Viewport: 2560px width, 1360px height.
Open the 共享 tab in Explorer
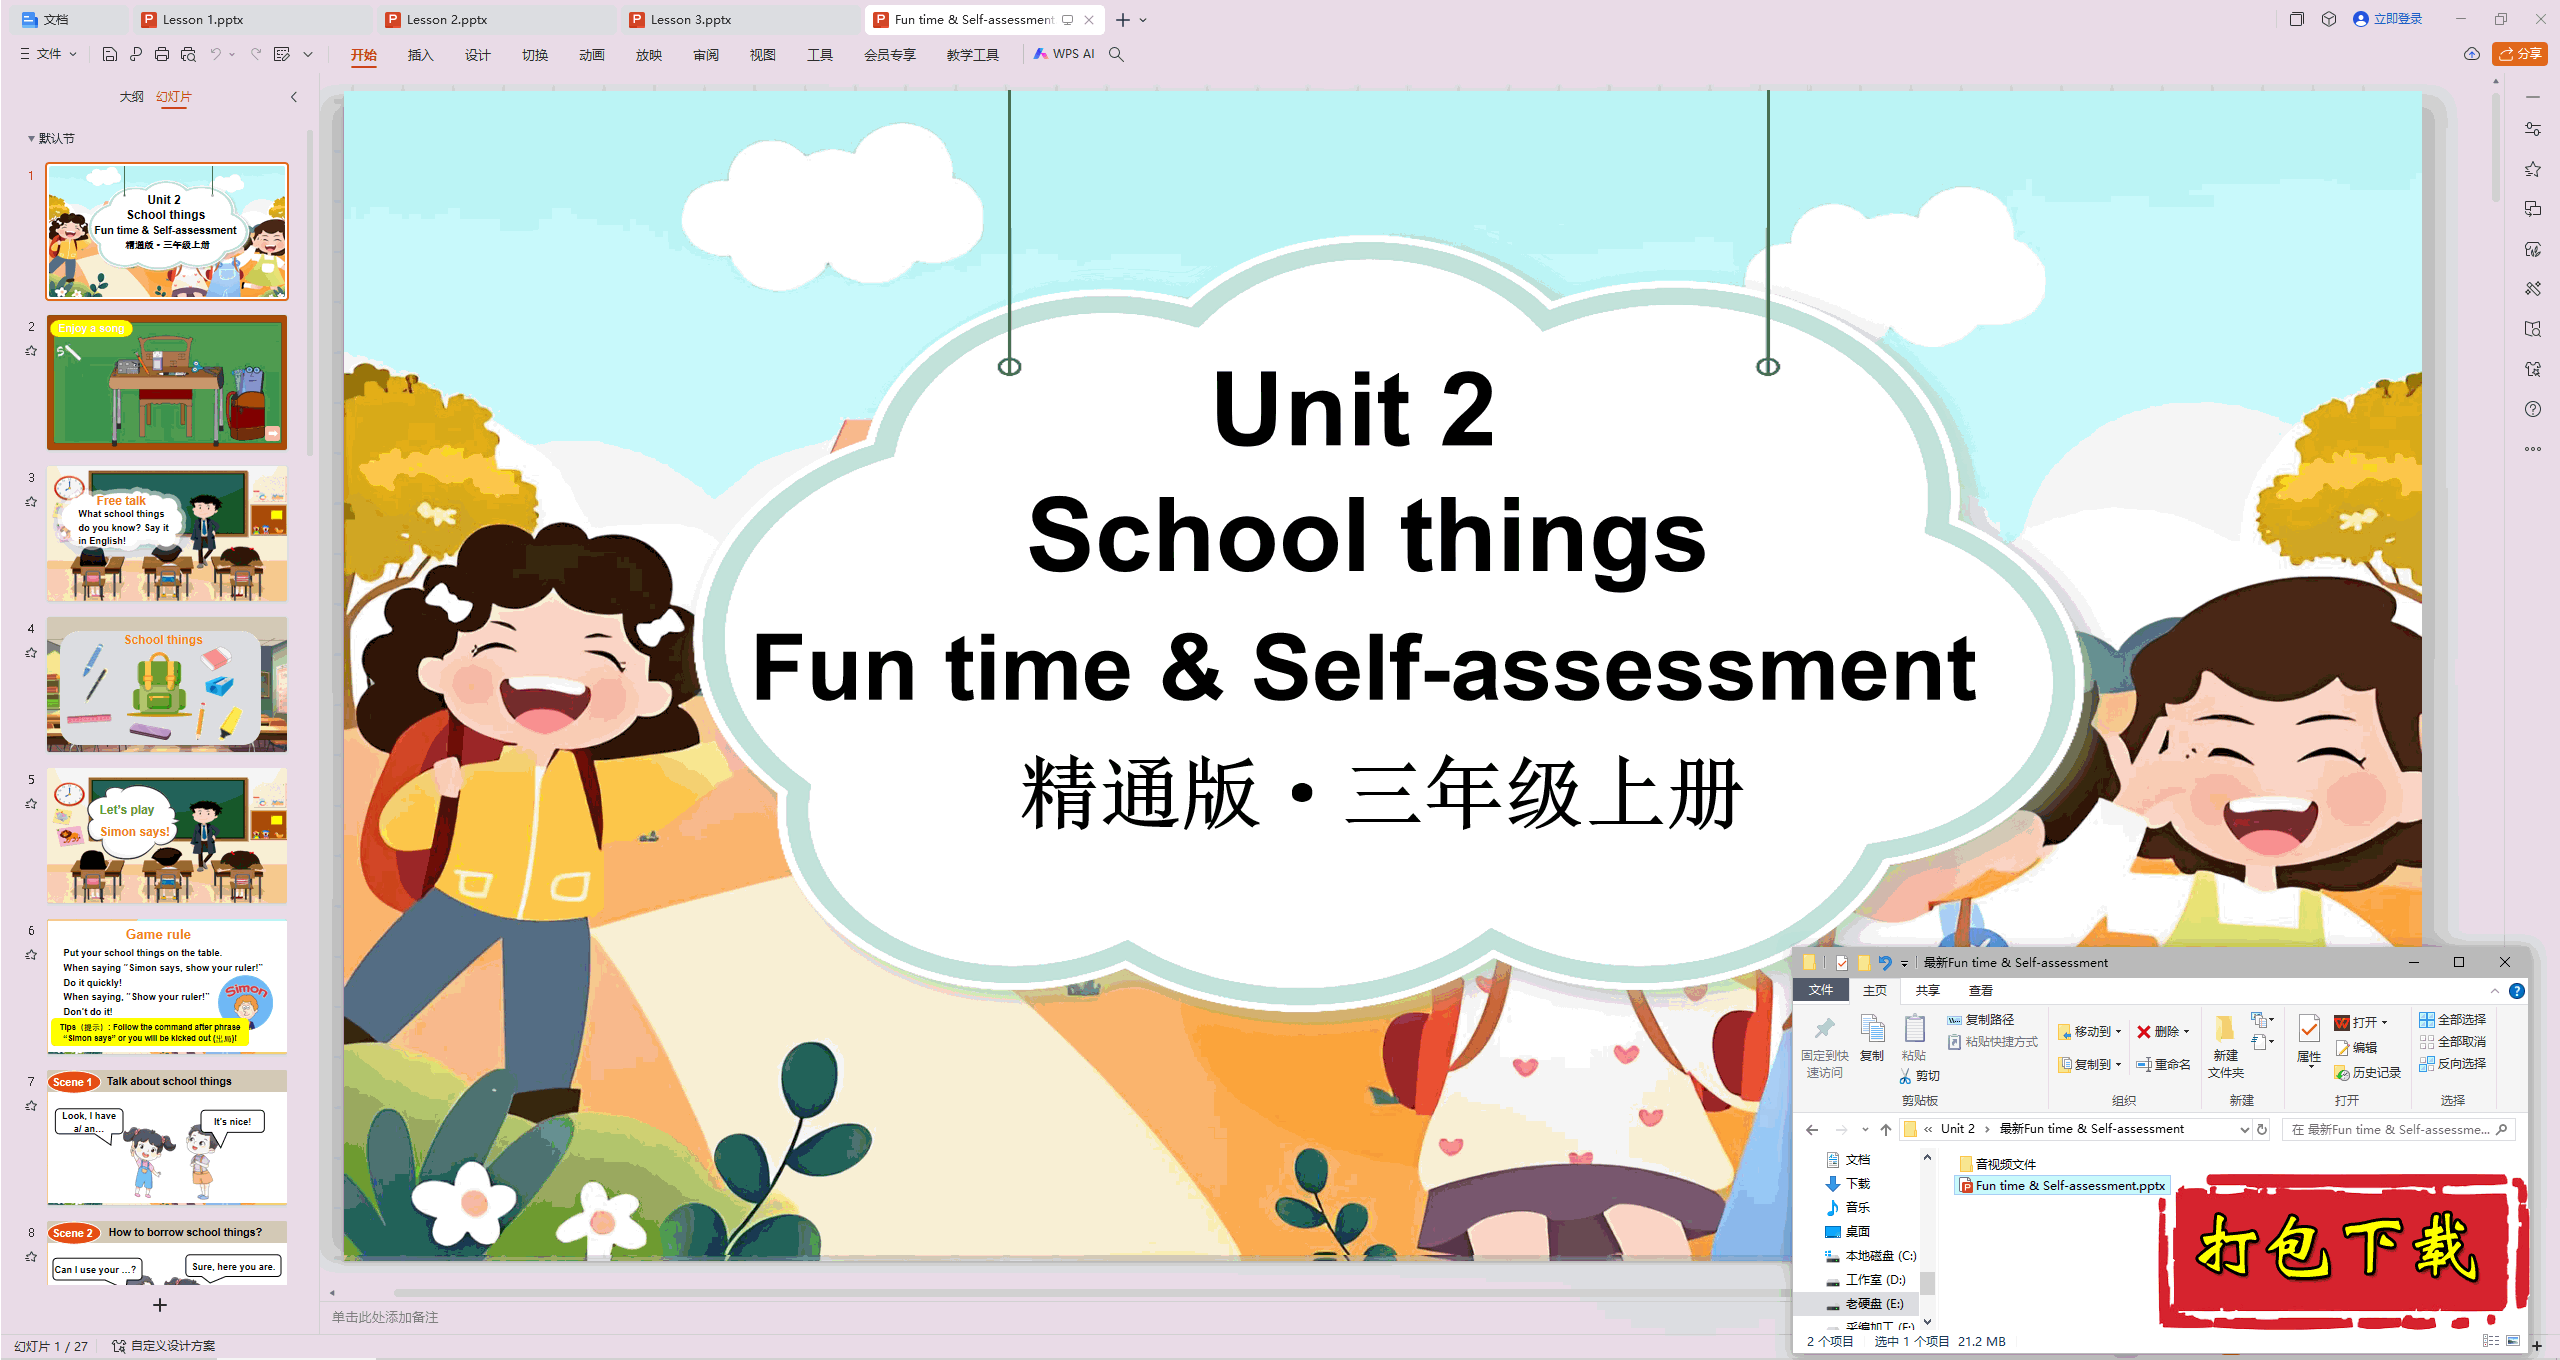pos(1928,991)
